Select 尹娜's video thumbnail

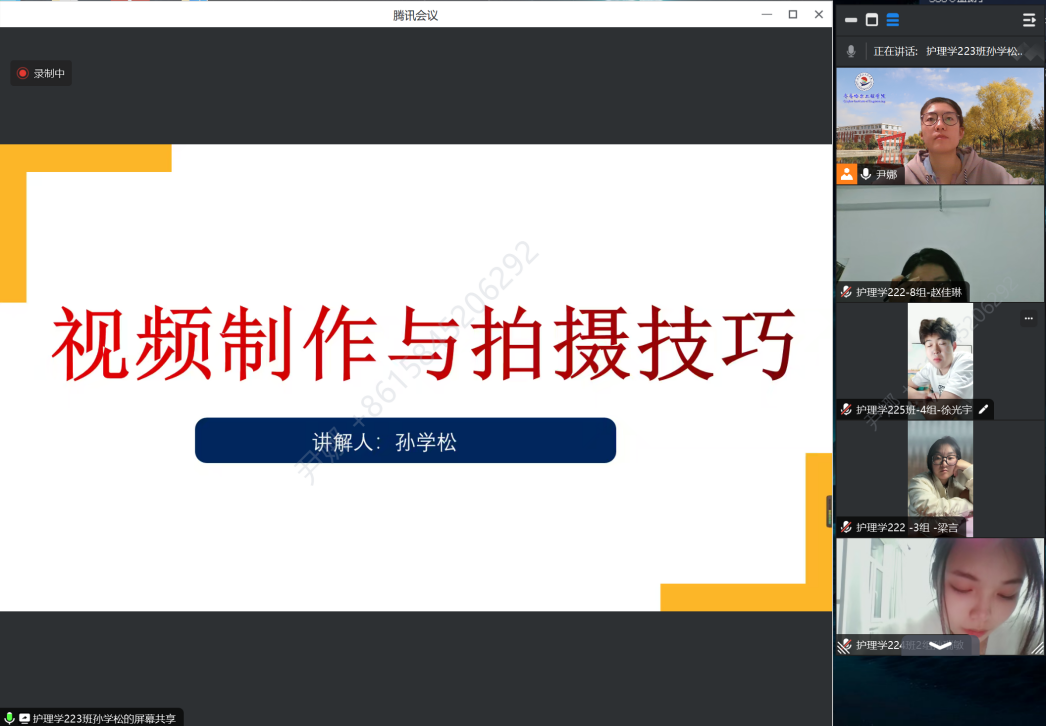940,120
